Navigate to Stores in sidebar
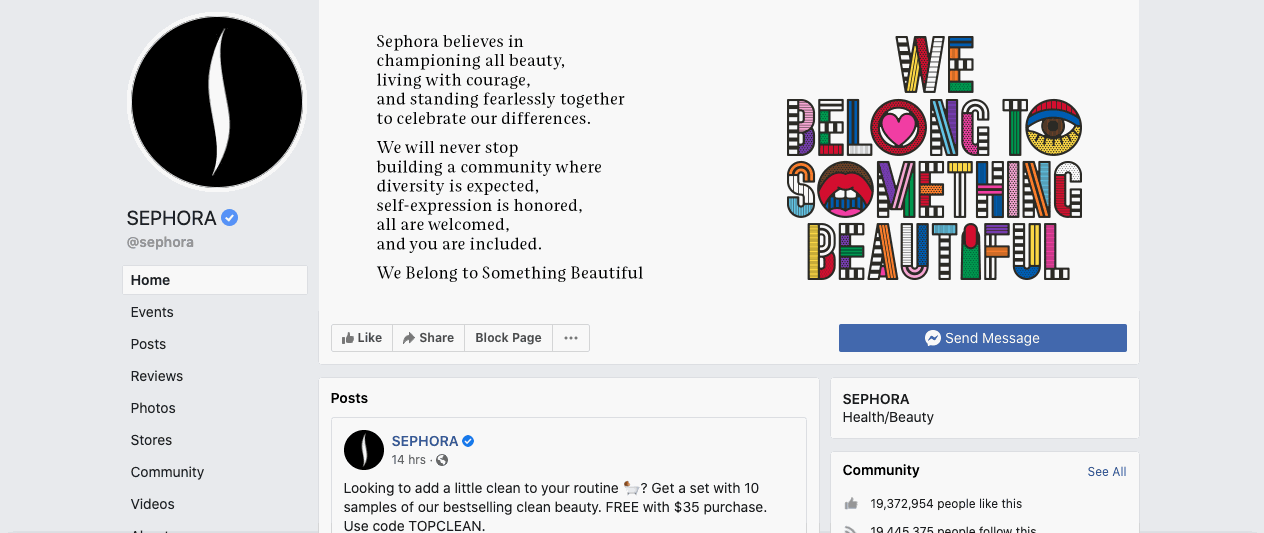This screenshot has width=1264, height=533. [151, 440]
